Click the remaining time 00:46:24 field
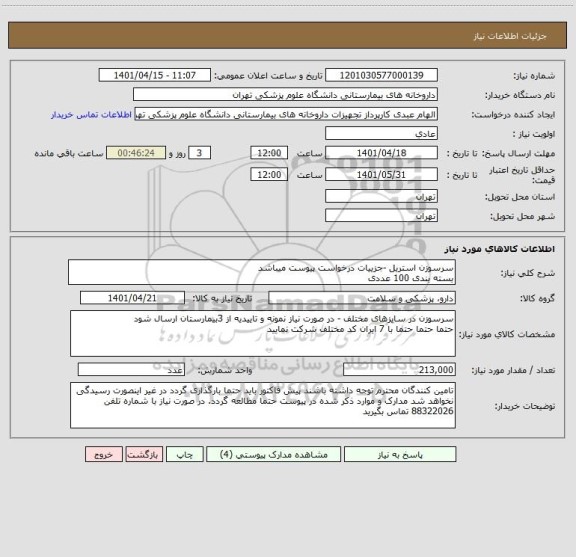The width and height of the screenshot is (576, 557). pos(136,153)
